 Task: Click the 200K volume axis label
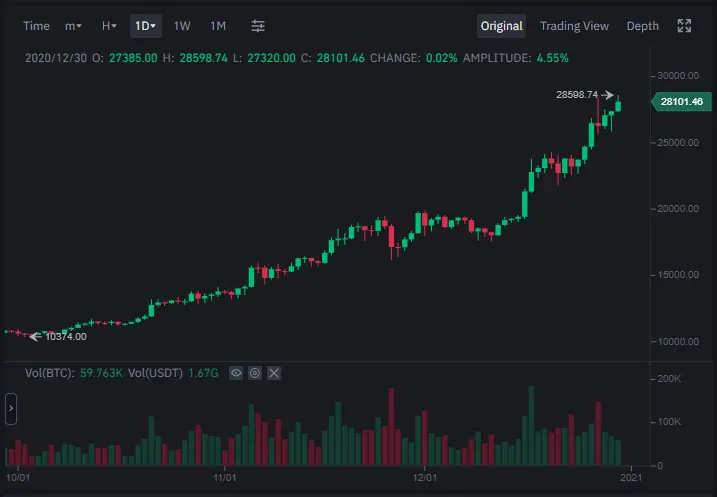click(669, 379)
